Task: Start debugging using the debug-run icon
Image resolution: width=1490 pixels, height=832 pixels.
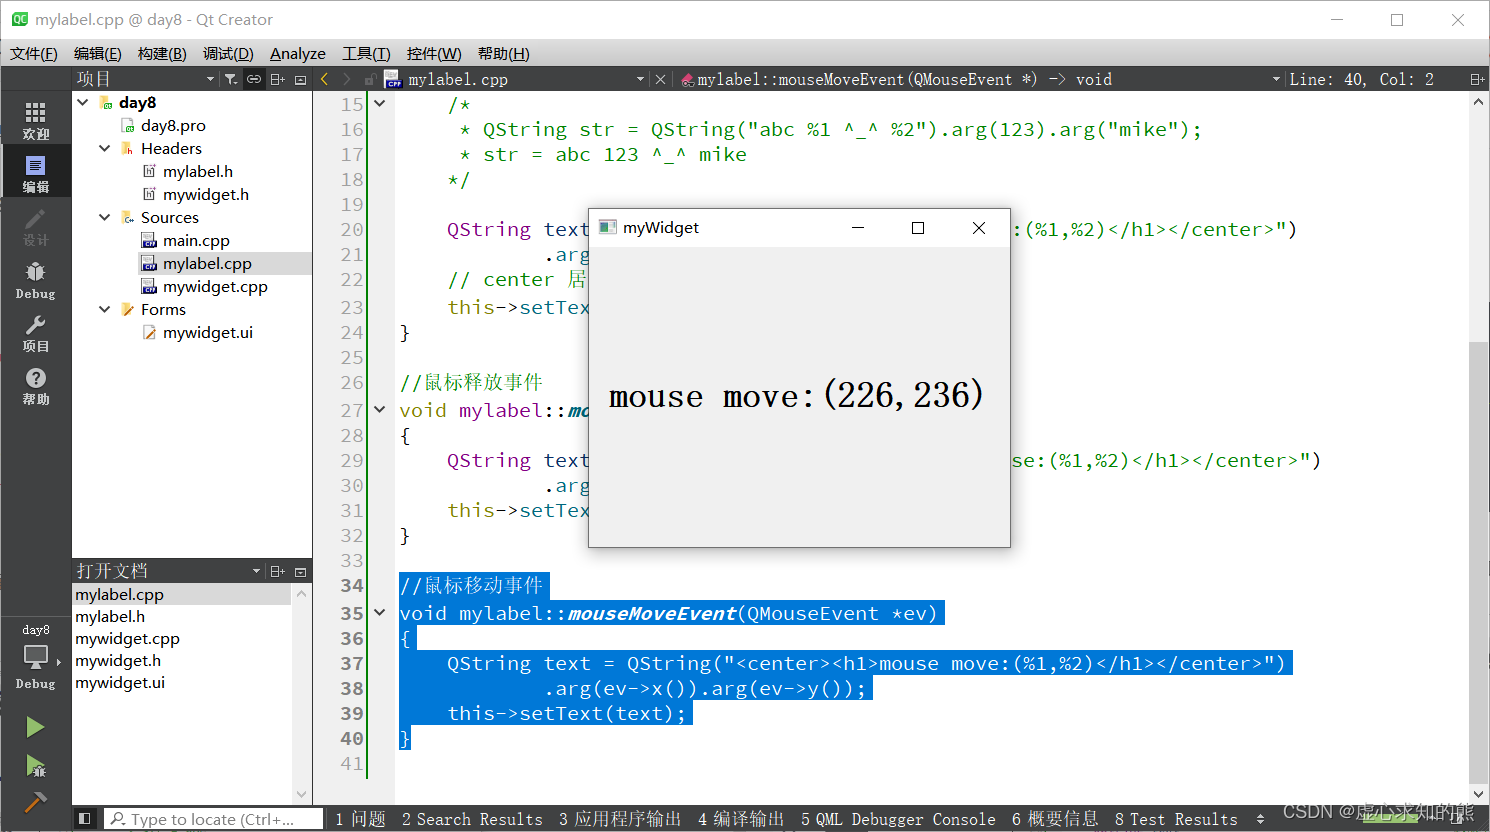Action: 35,766
